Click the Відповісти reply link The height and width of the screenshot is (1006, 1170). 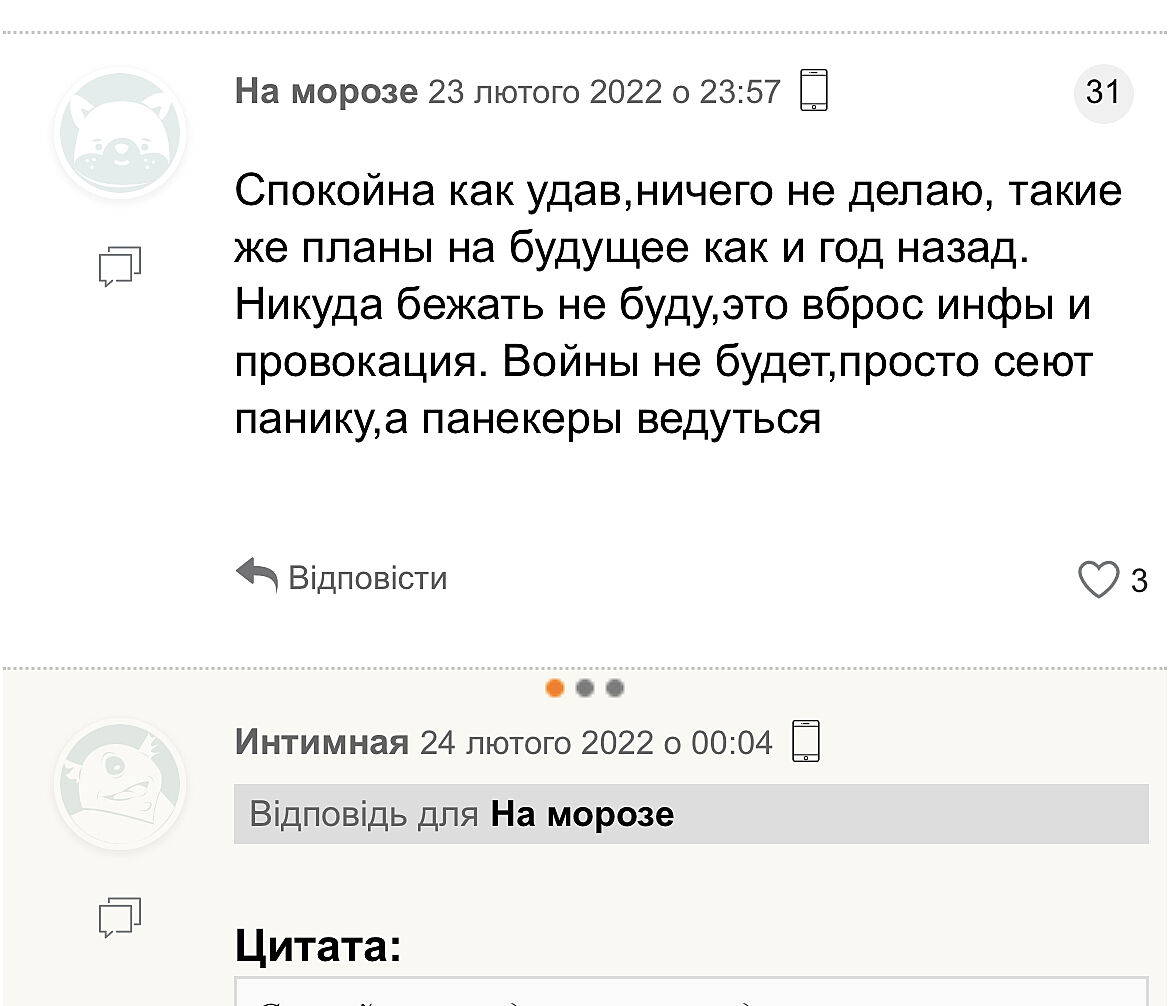[x=367, y=578]
